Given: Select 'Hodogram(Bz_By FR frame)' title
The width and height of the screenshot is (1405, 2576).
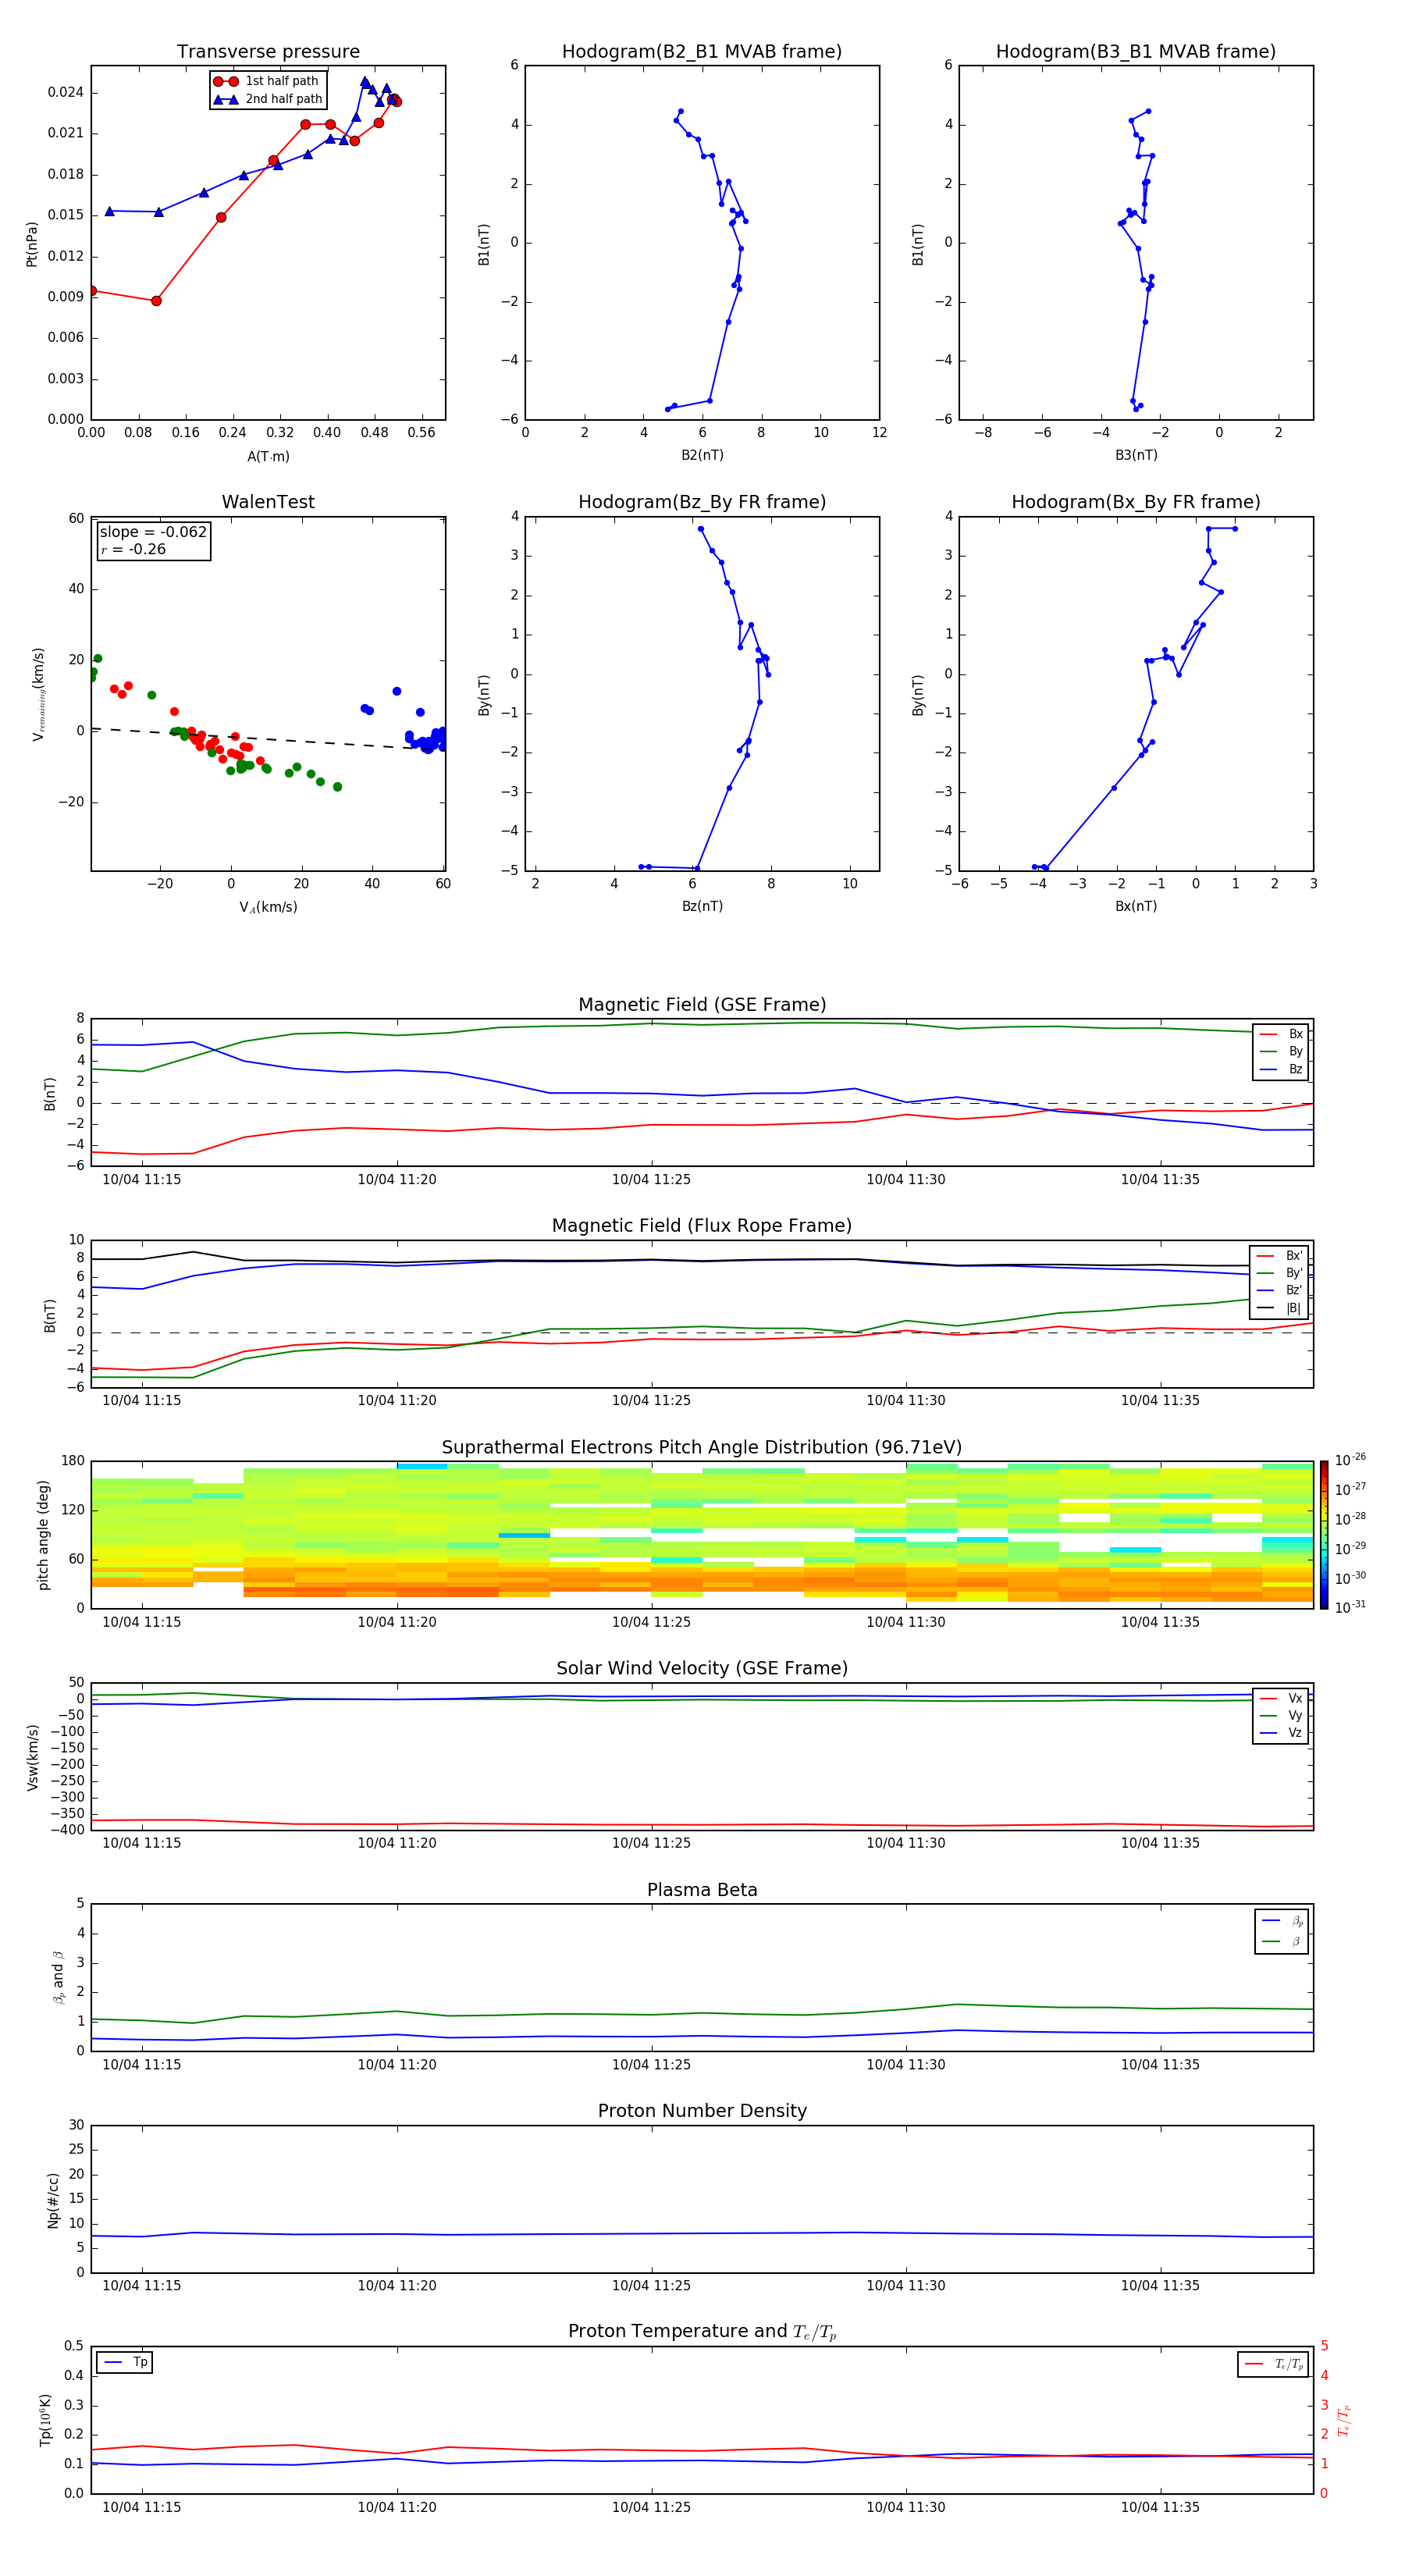Looking at the screenshot, I should coord(702,502).
